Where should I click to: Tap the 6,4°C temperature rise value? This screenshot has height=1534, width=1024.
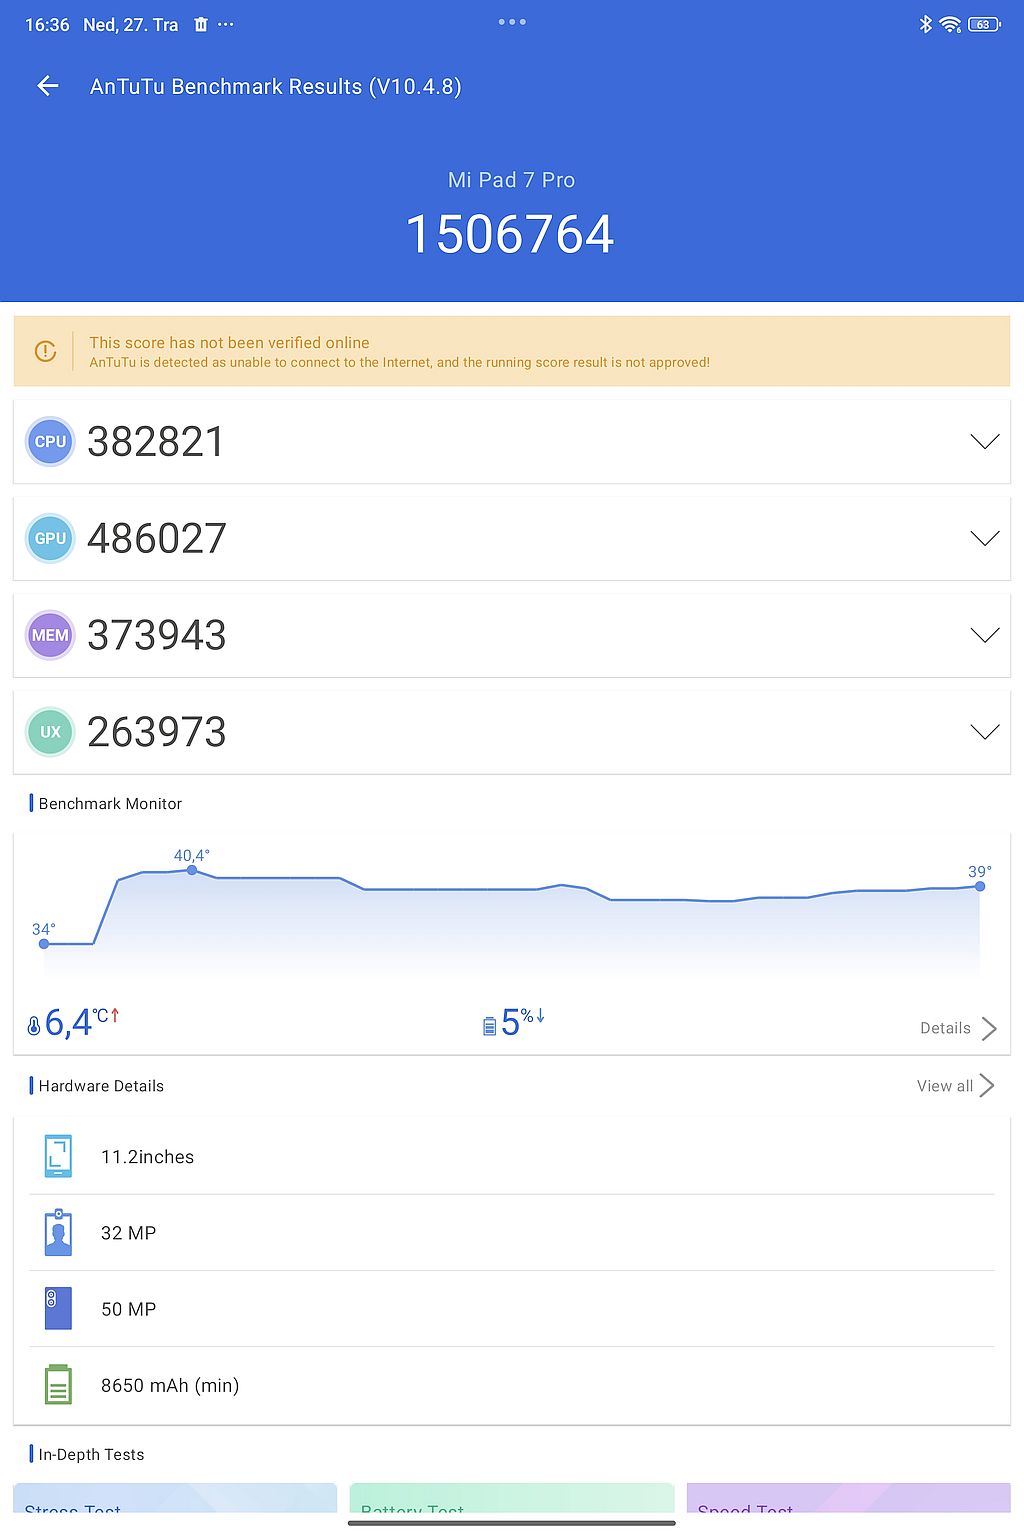(x=82, y=1022)
